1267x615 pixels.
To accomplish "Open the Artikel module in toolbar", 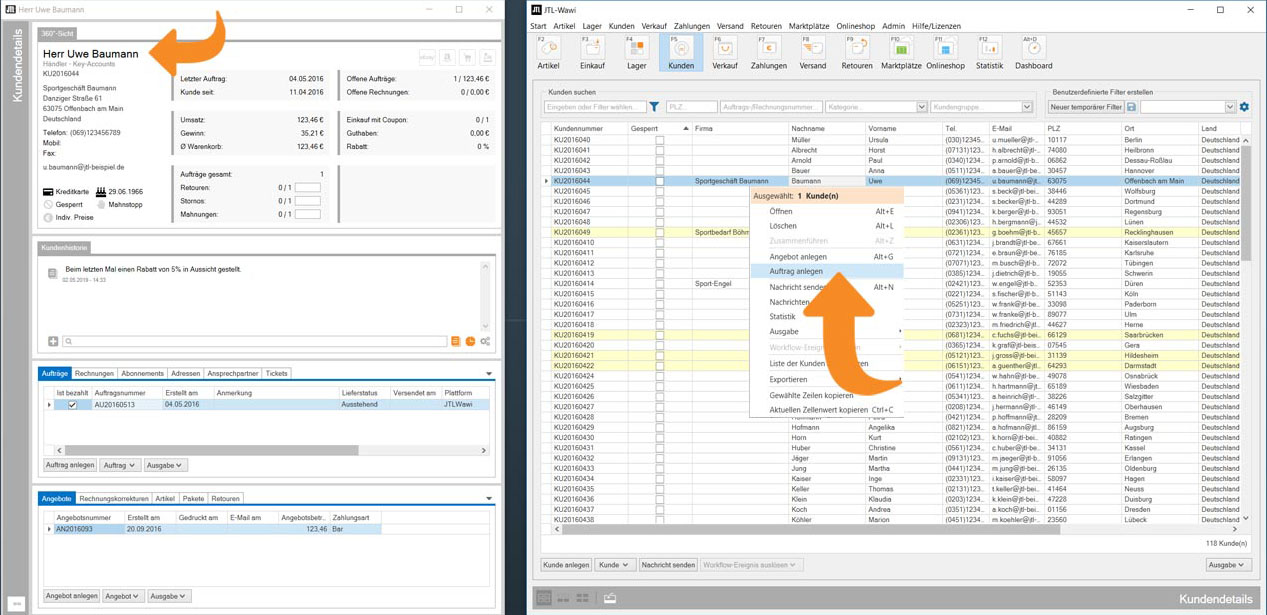I will [x=548, y=52].
